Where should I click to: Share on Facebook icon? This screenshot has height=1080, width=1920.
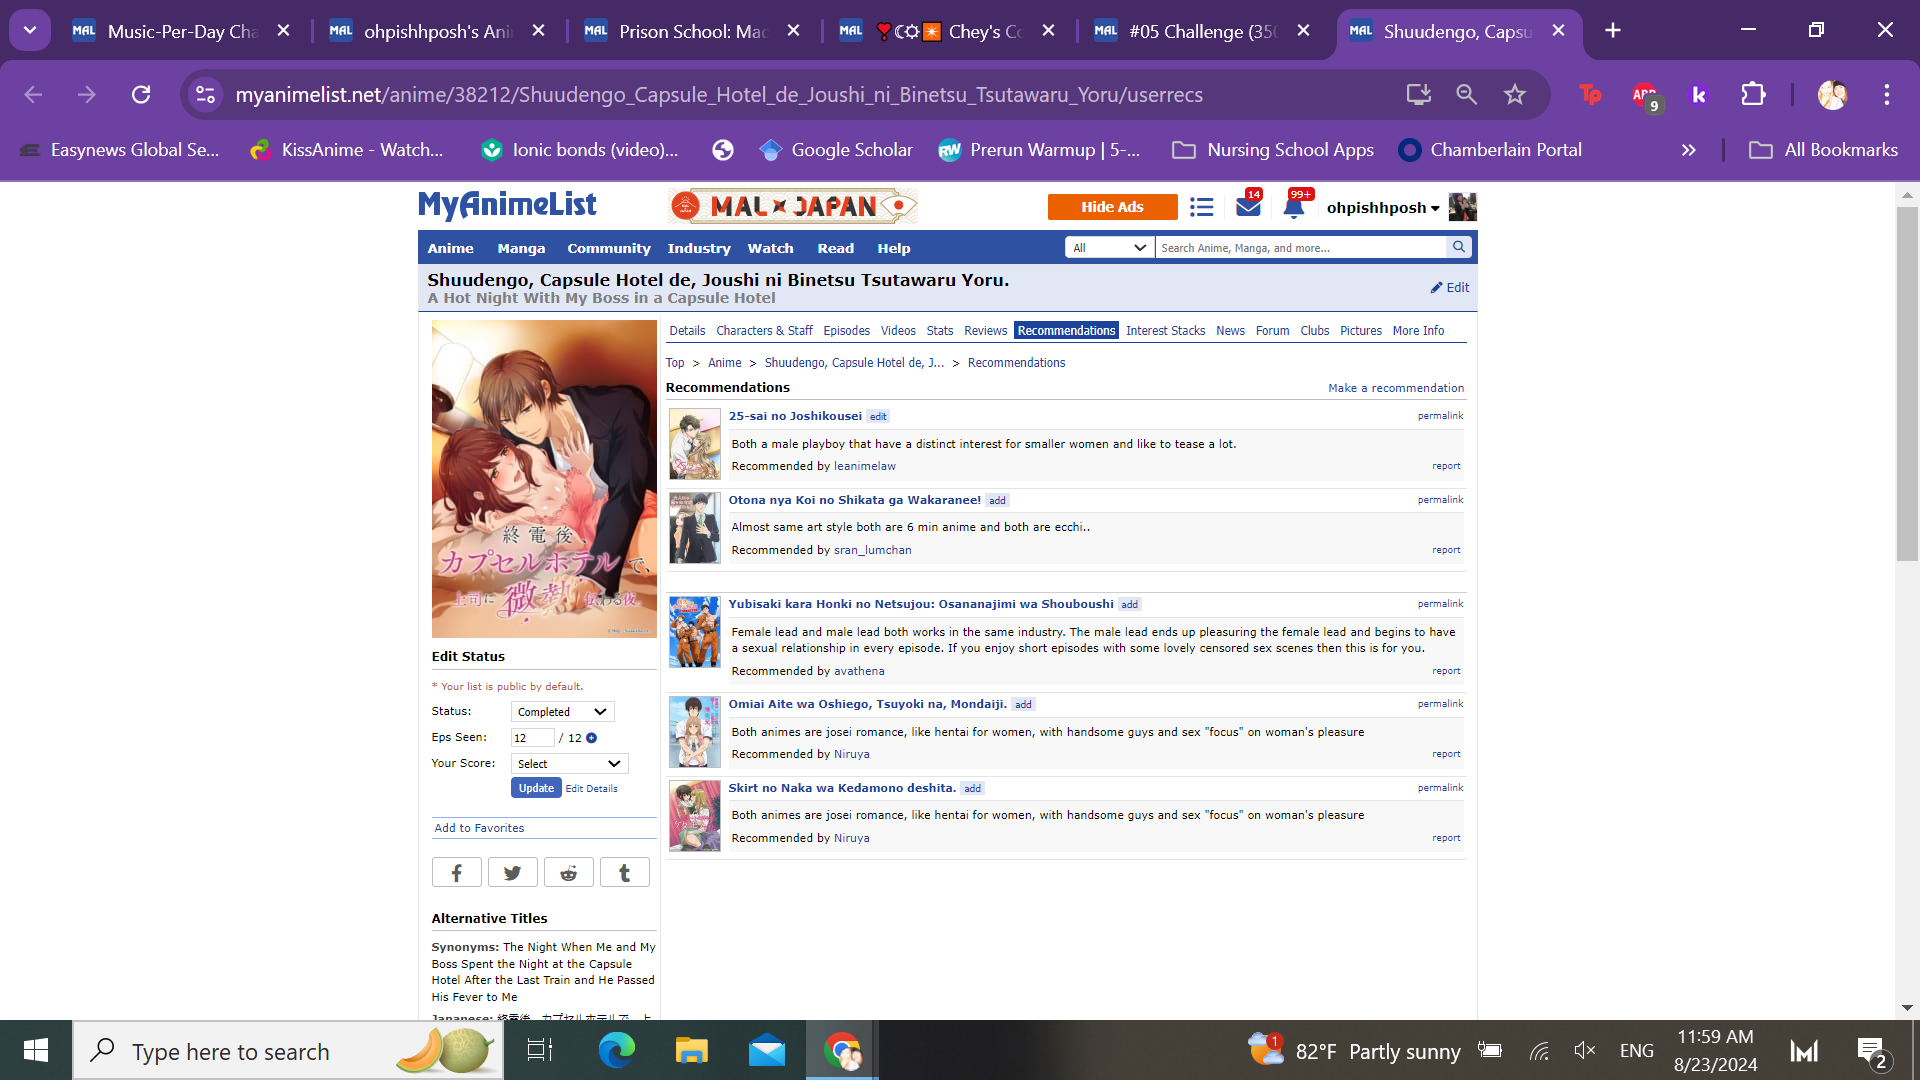[x=456, y=873]
